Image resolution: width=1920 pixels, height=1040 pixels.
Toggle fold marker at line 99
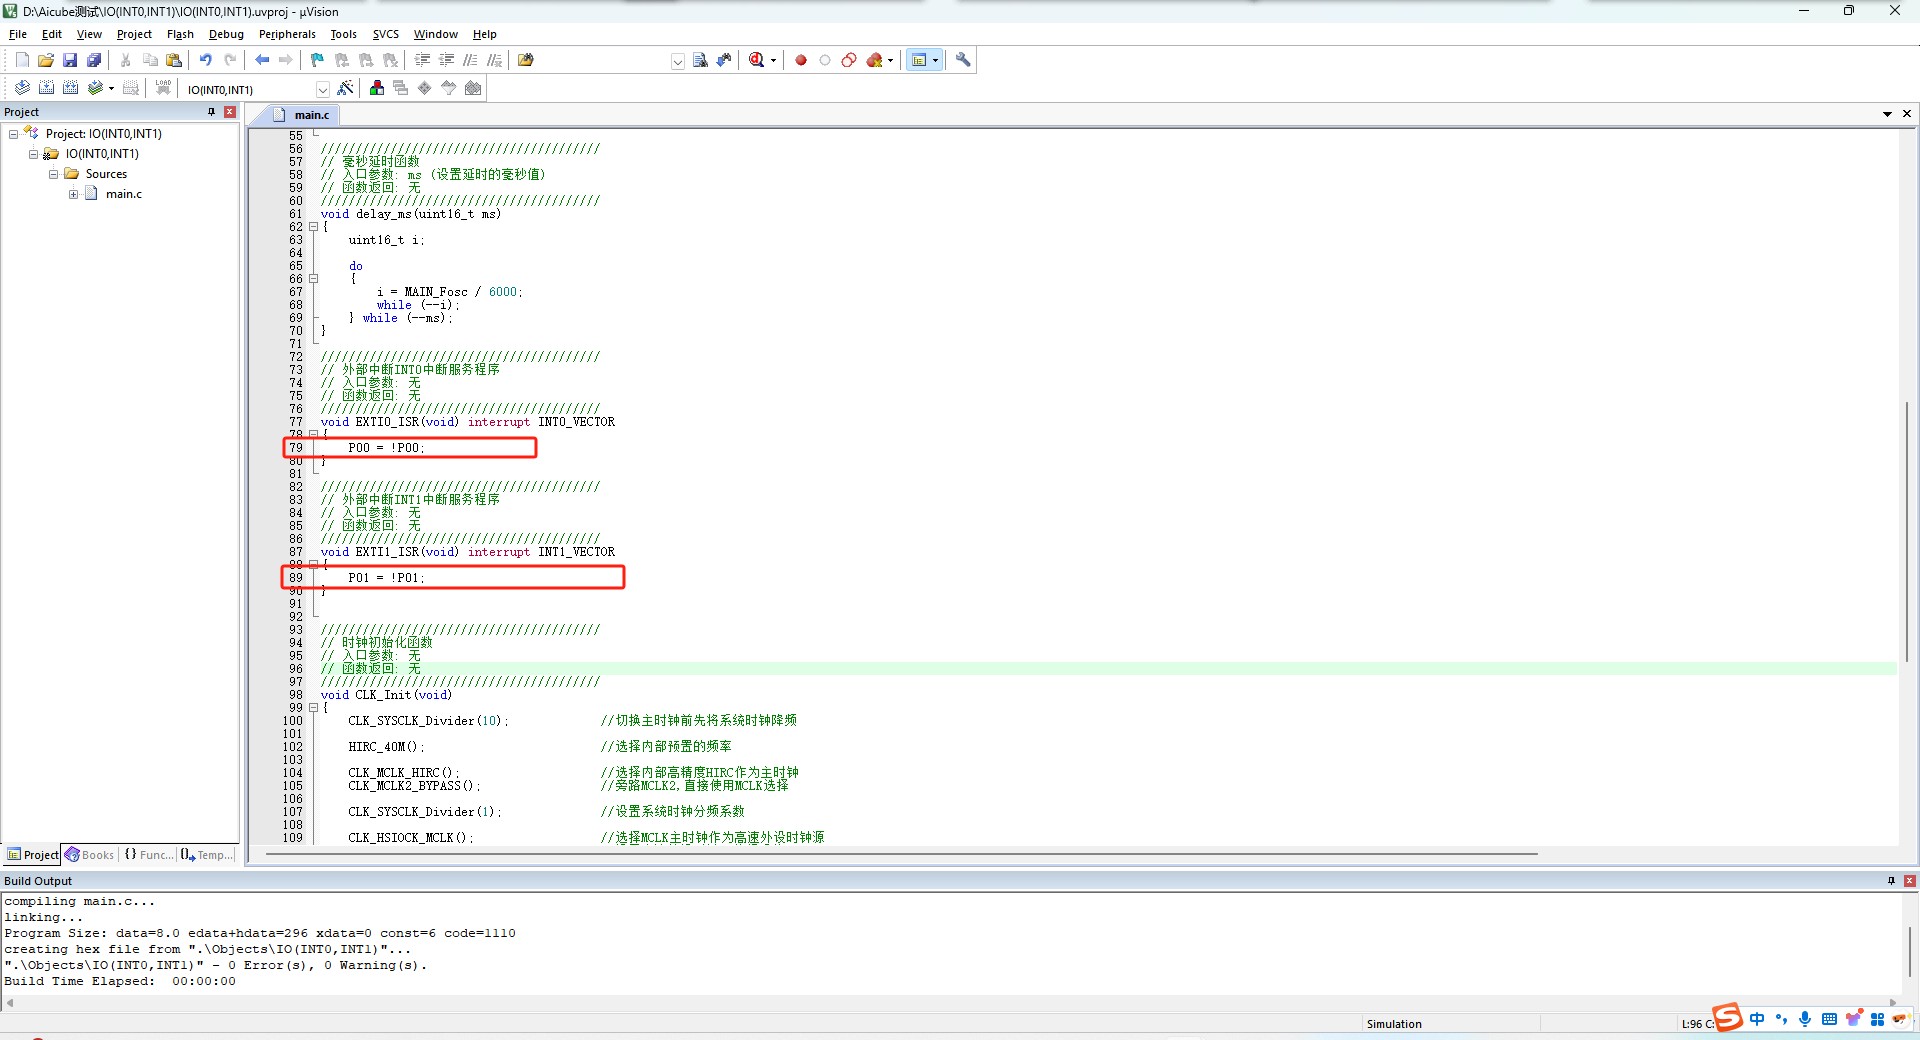point(313,708)
